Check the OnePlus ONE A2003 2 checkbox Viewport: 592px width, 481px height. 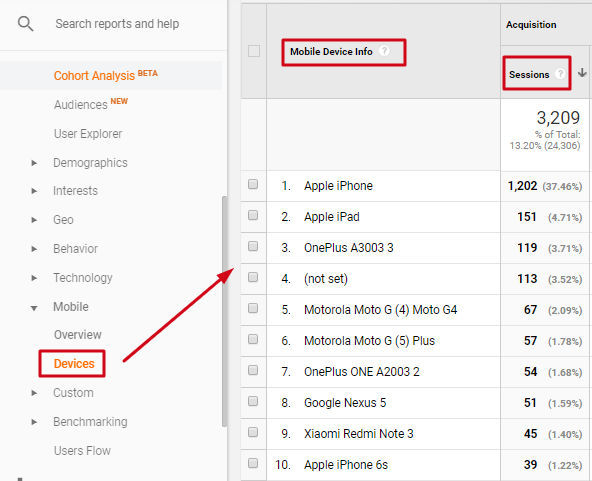pos(253,370)
